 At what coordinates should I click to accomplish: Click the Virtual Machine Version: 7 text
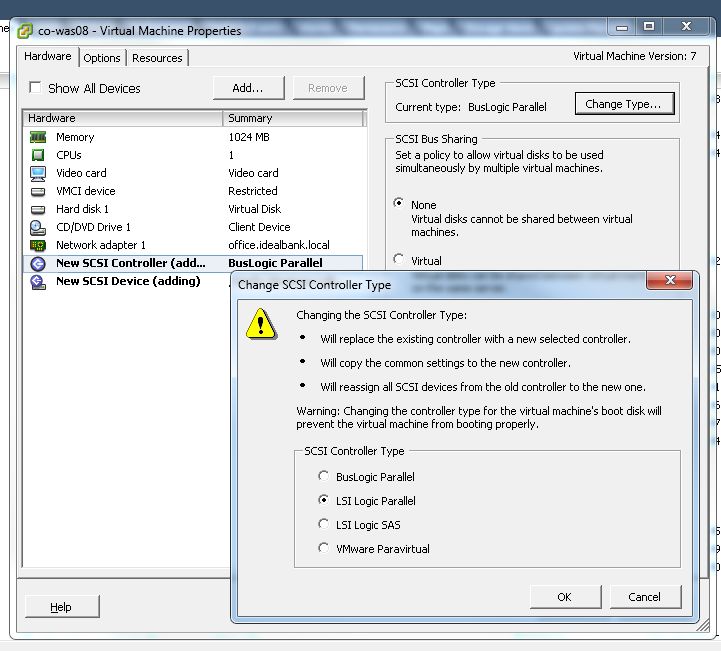pos(635,56)
